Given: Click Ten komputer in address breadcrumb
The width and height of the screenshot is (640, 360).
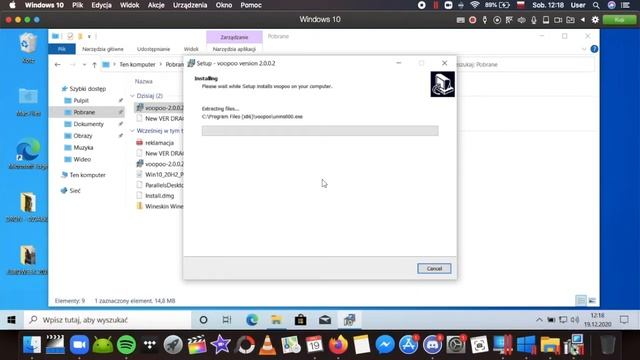Looking at the screenshot, I should [137, 64].
